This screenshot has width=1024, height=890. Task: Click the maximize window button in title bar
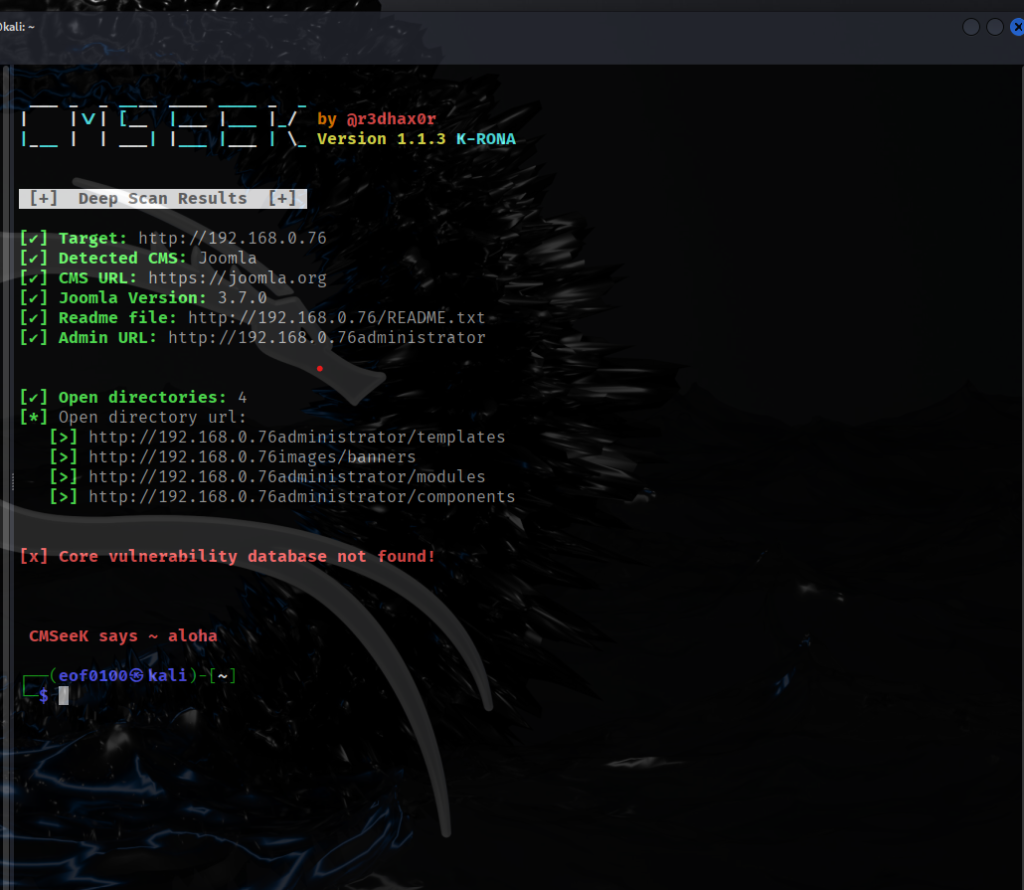click(995, 27)
